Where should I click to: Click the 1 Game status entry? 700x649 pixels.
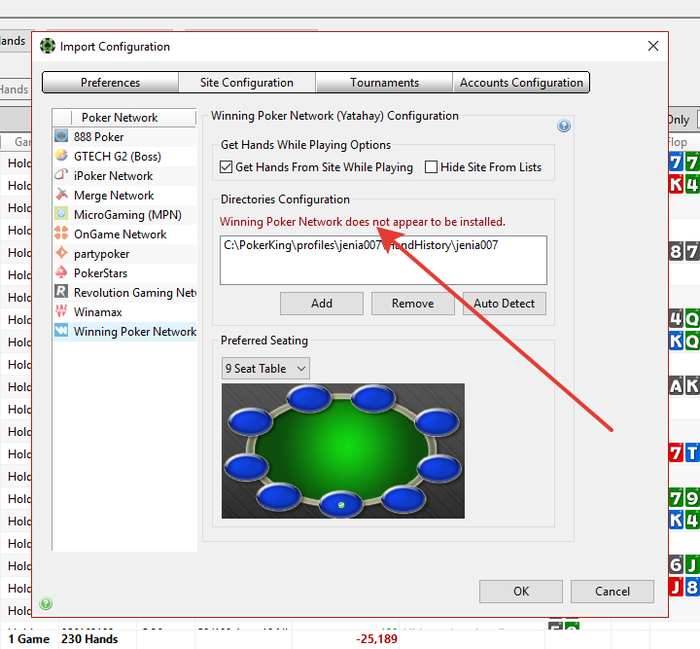29,639
